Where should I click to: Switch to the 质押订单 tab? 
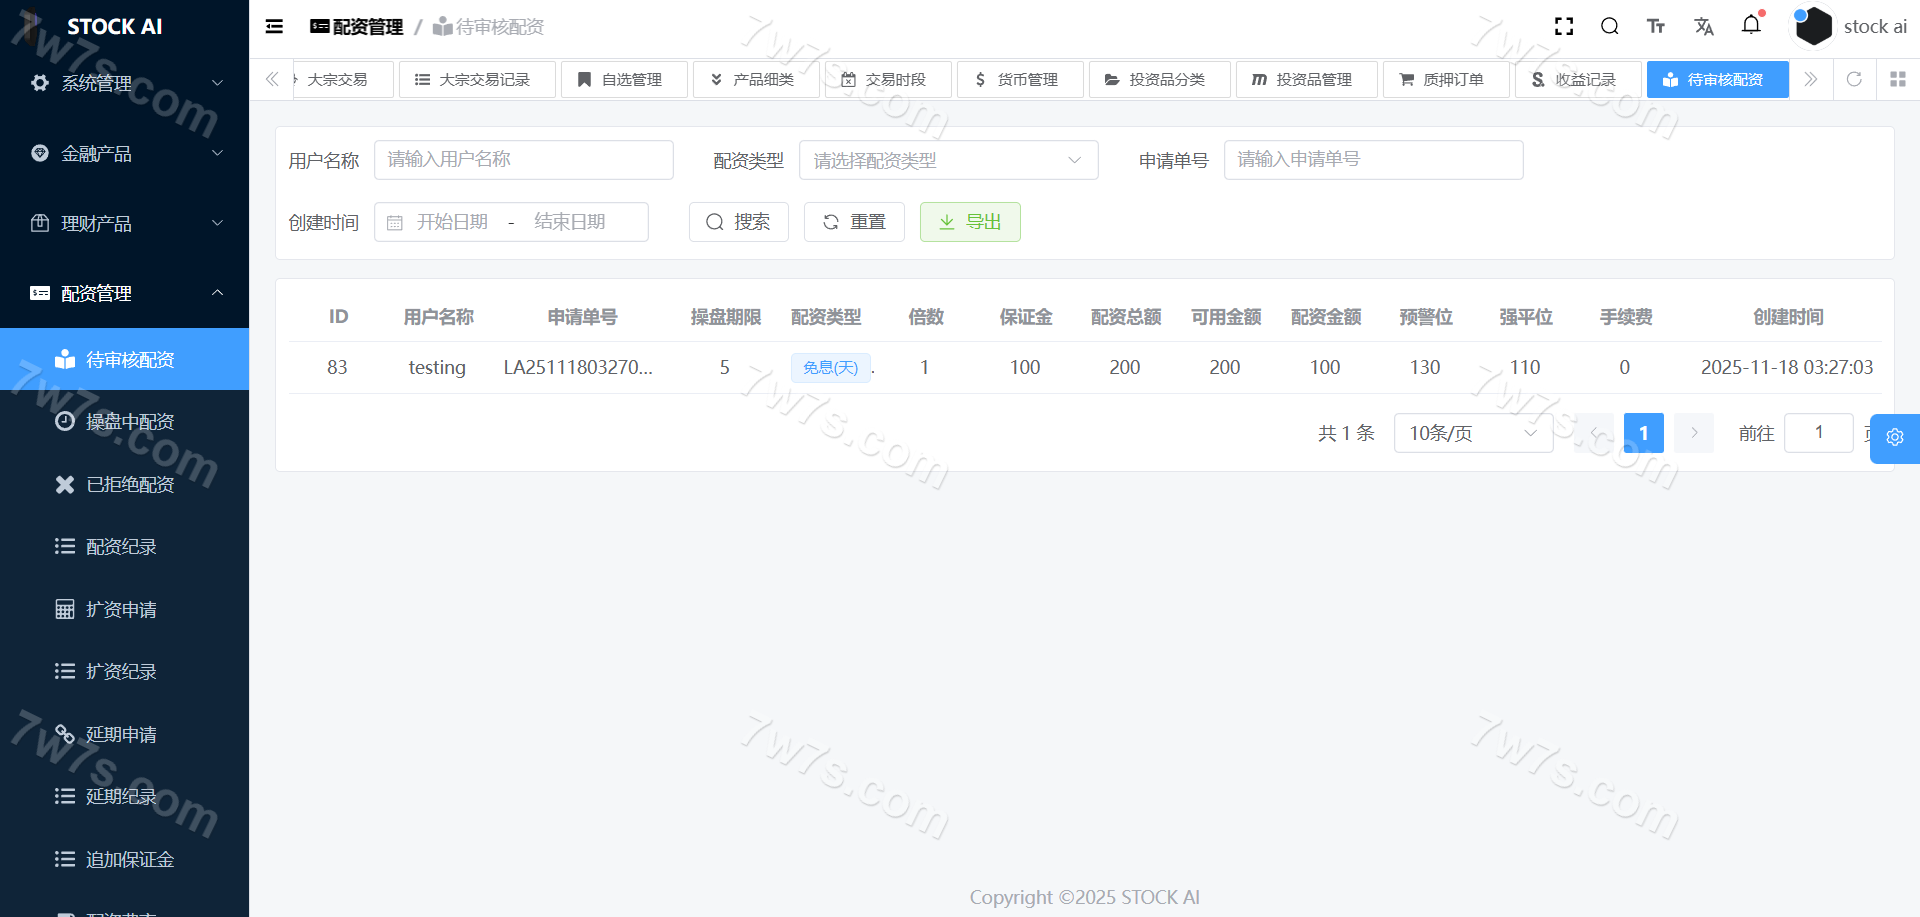pyautogui.click(x=1445, y=79)
